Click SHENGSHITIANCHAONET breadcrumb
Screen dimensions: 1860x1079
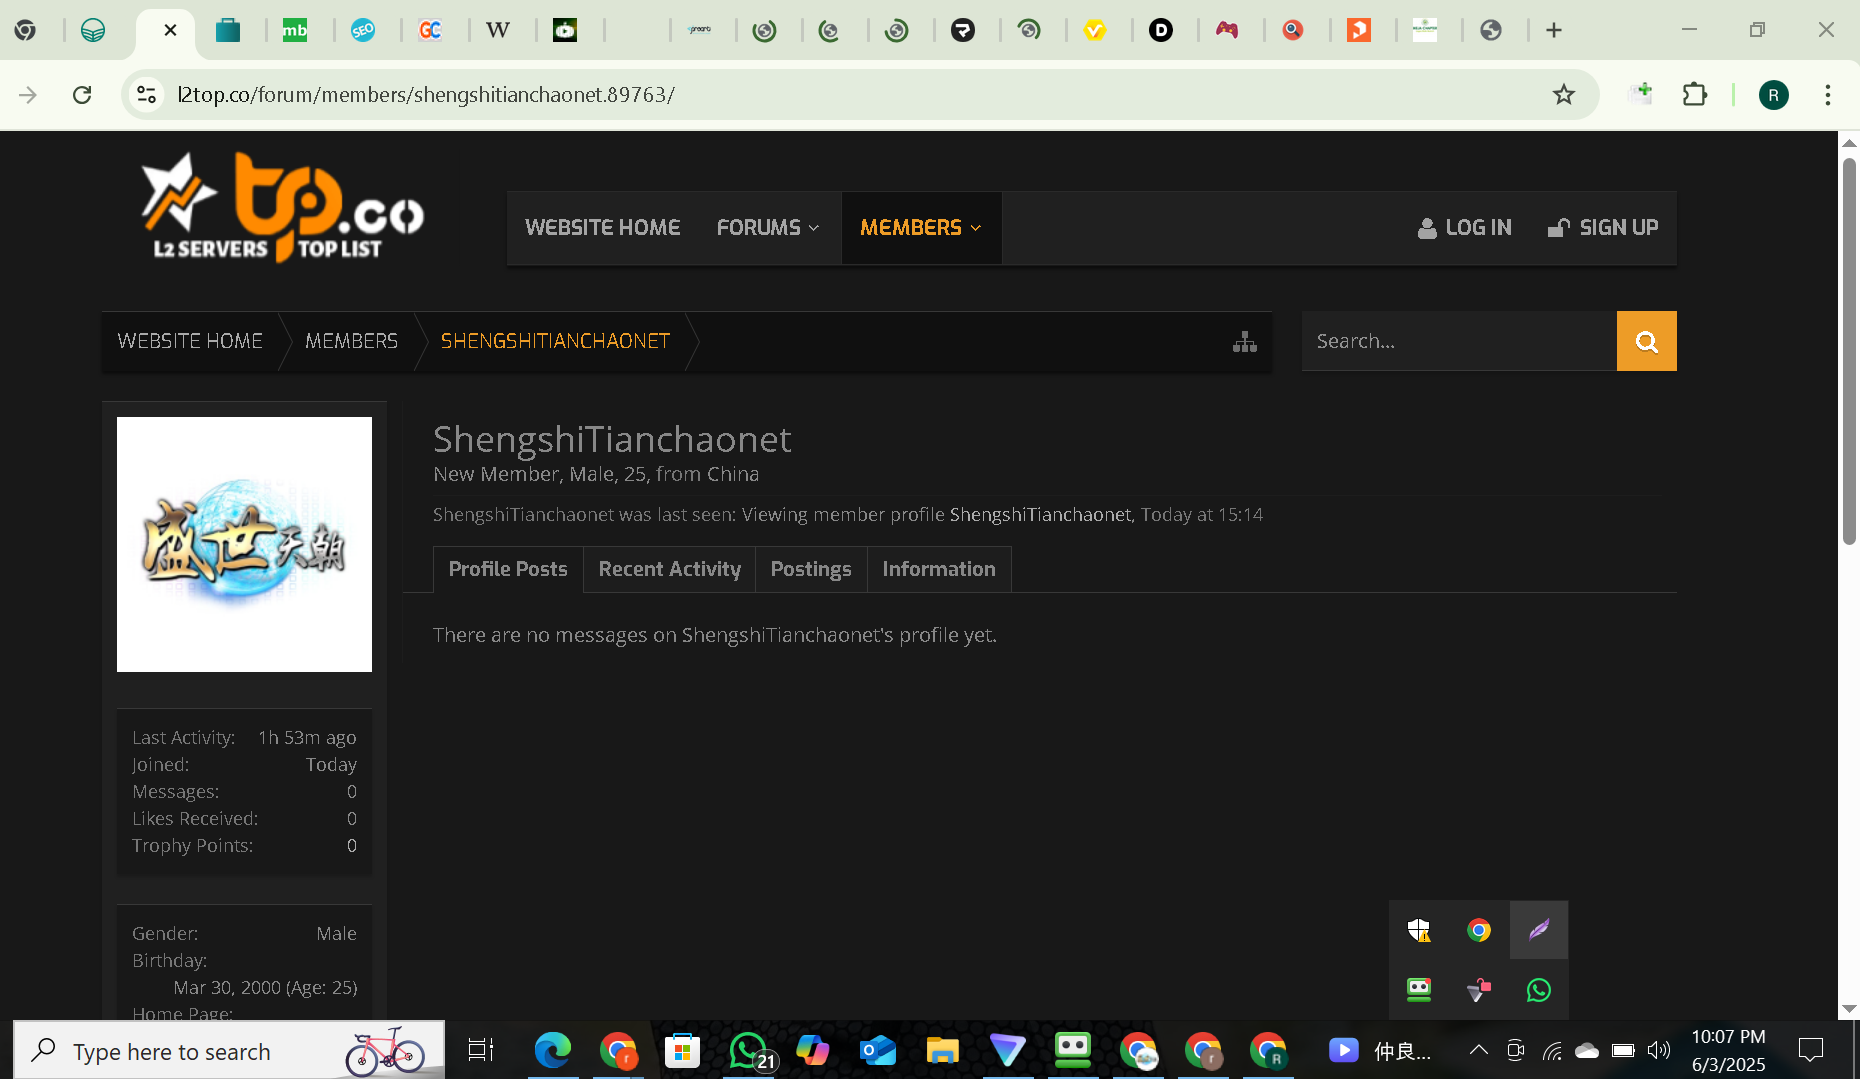[555, 341]
